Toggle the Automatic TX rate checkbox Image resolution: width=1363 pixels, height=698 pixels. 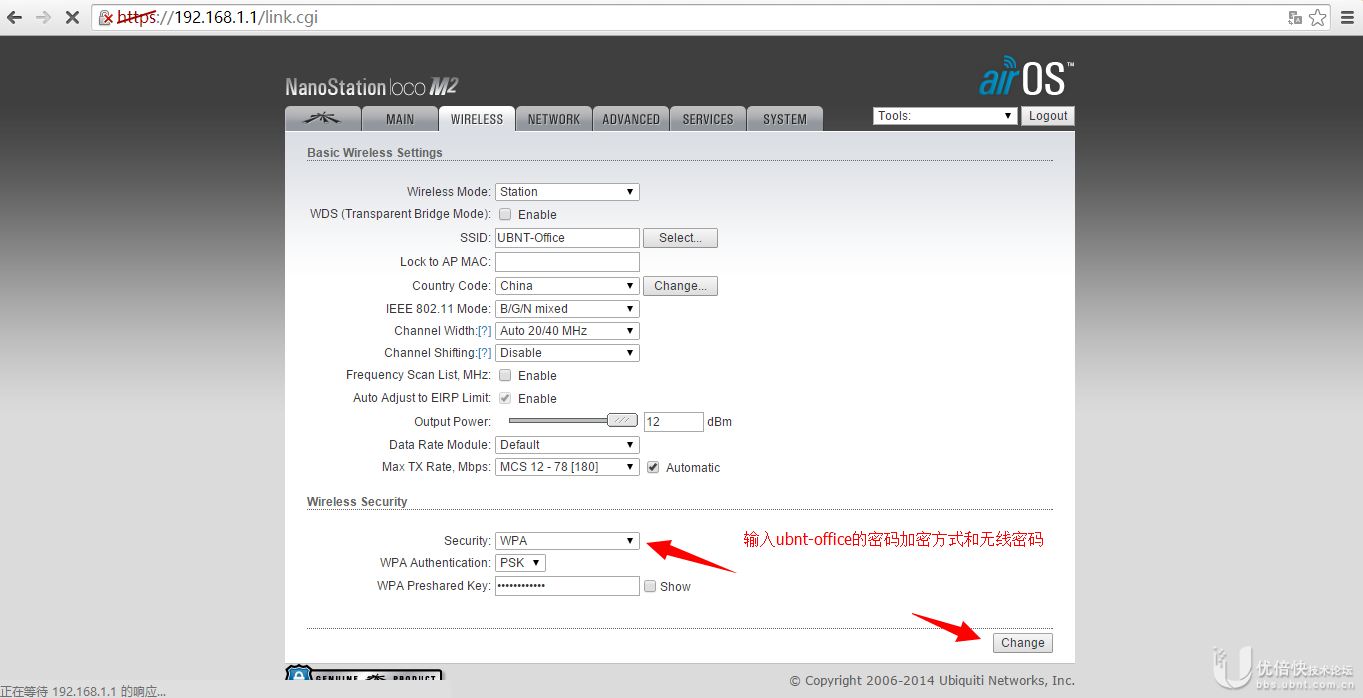pyautogui.click(x=653, y=467)
